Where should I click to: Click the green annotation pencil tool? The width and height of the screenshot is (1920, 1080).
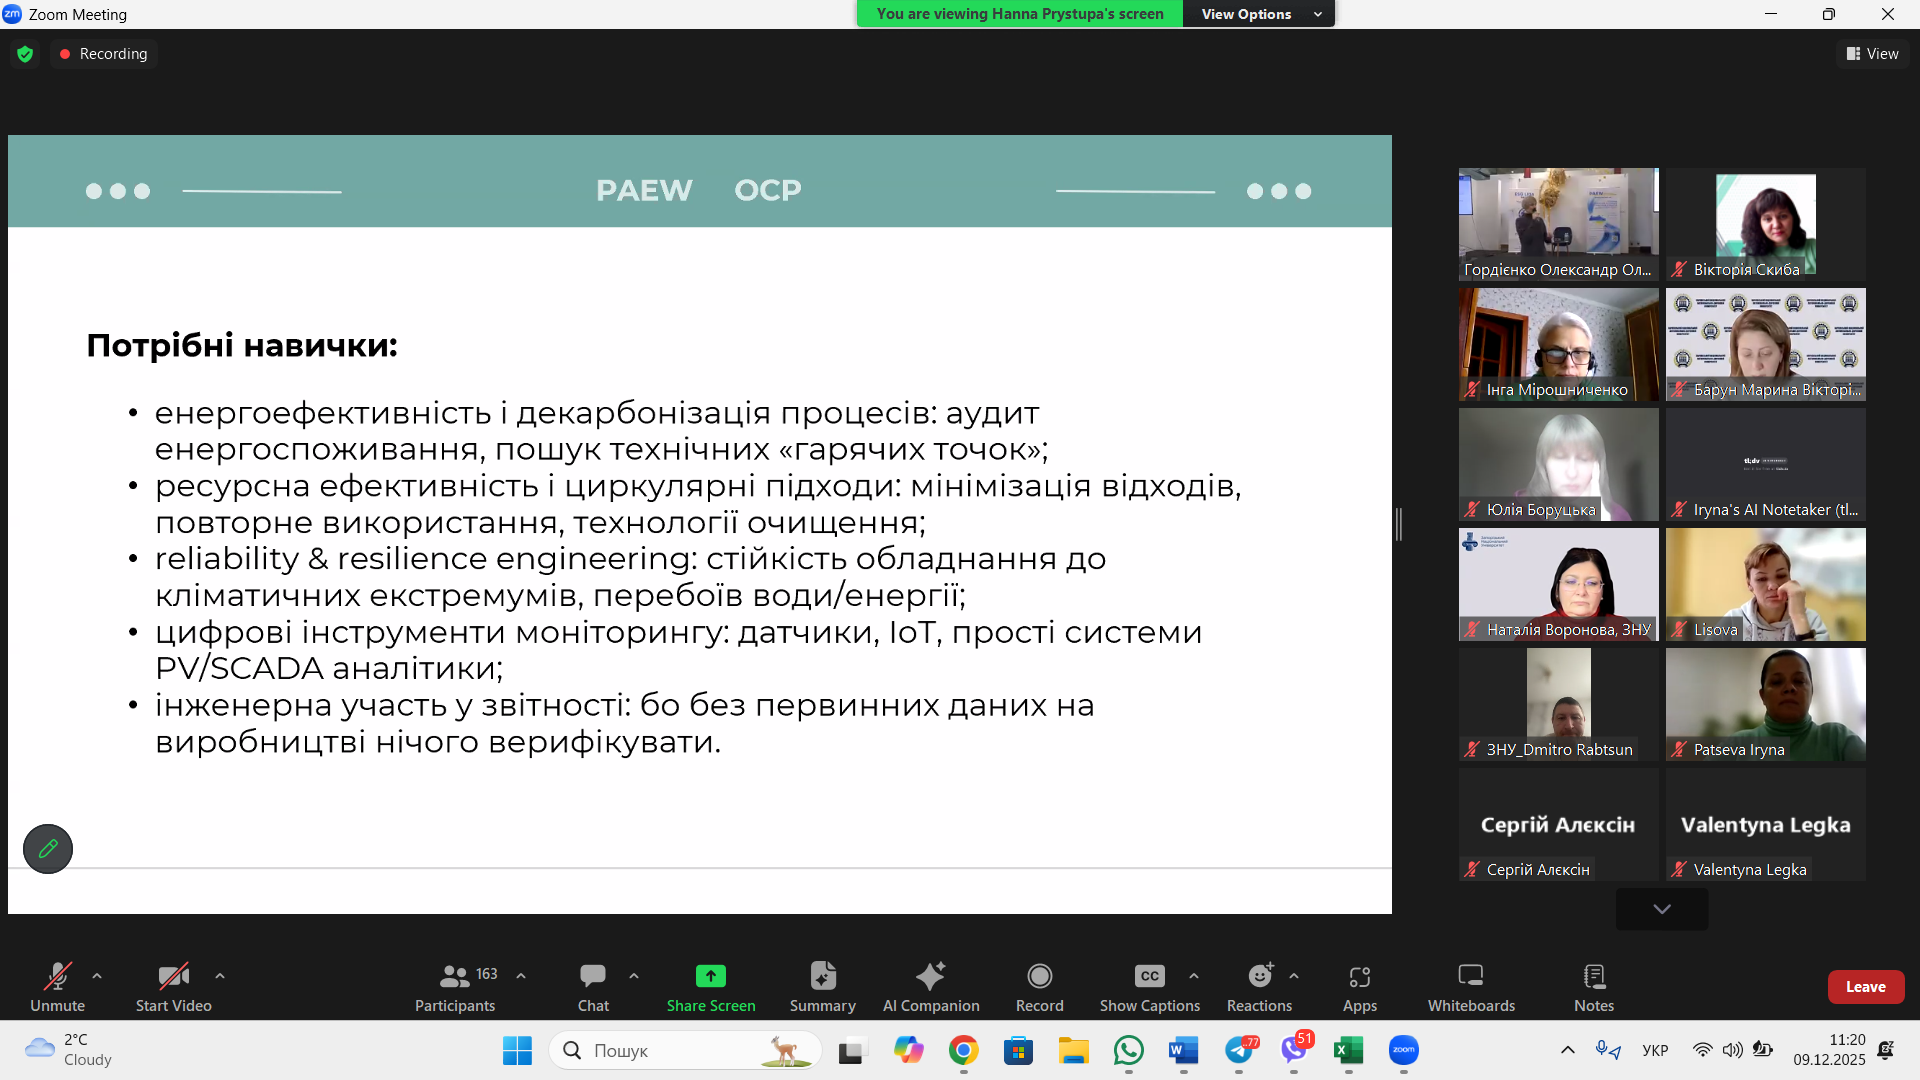tap(47, 848)
